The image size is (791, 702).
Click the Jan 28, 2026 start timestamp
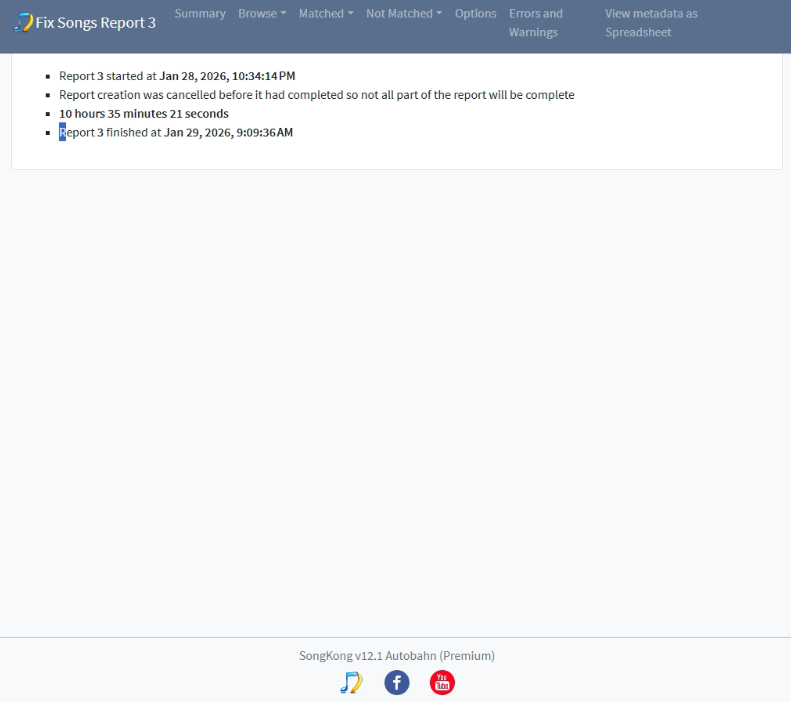coord(227,76)
